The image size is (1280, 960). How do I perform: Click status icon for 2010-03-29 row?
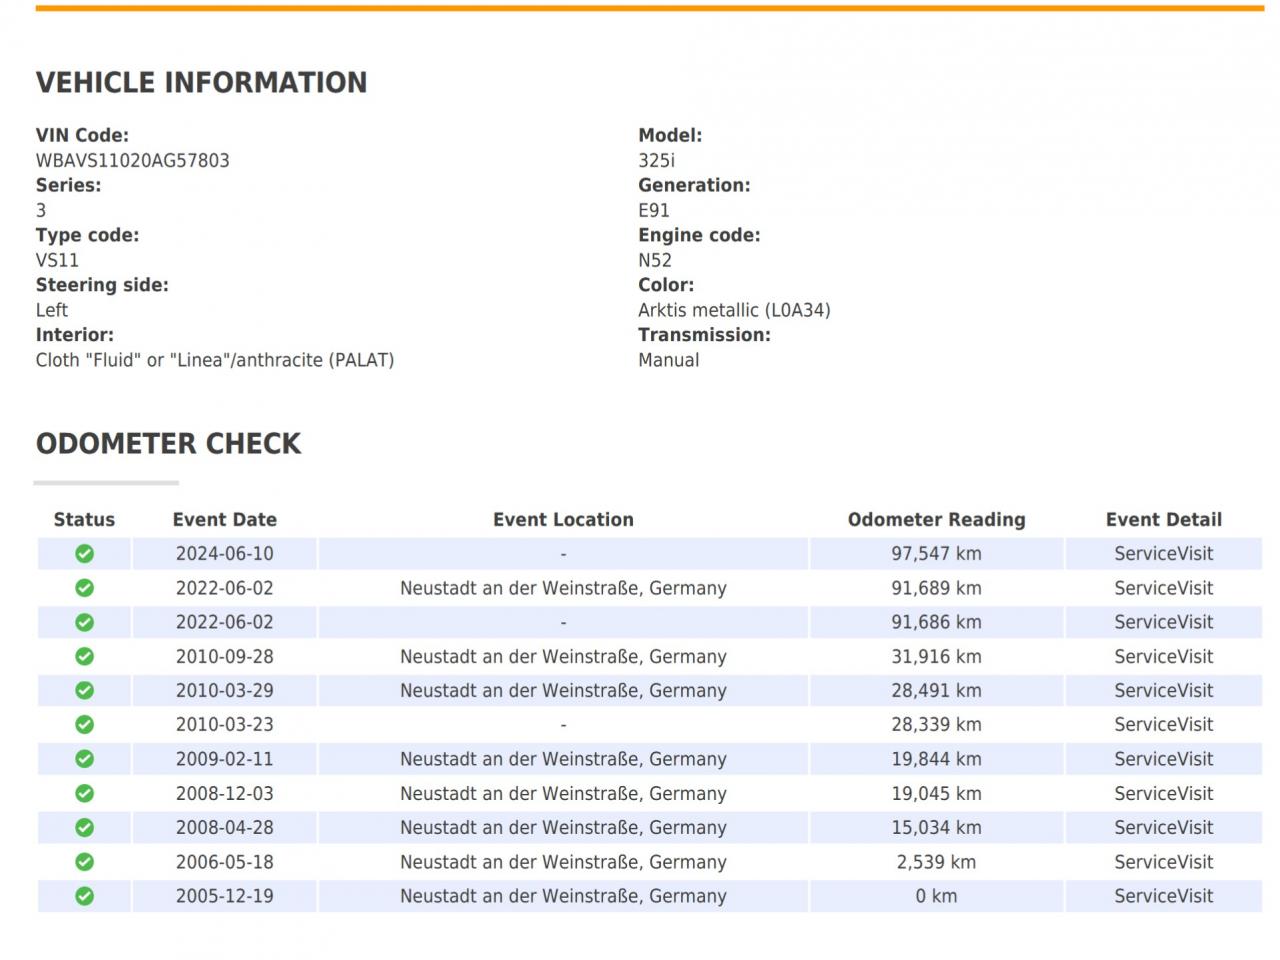85,691
